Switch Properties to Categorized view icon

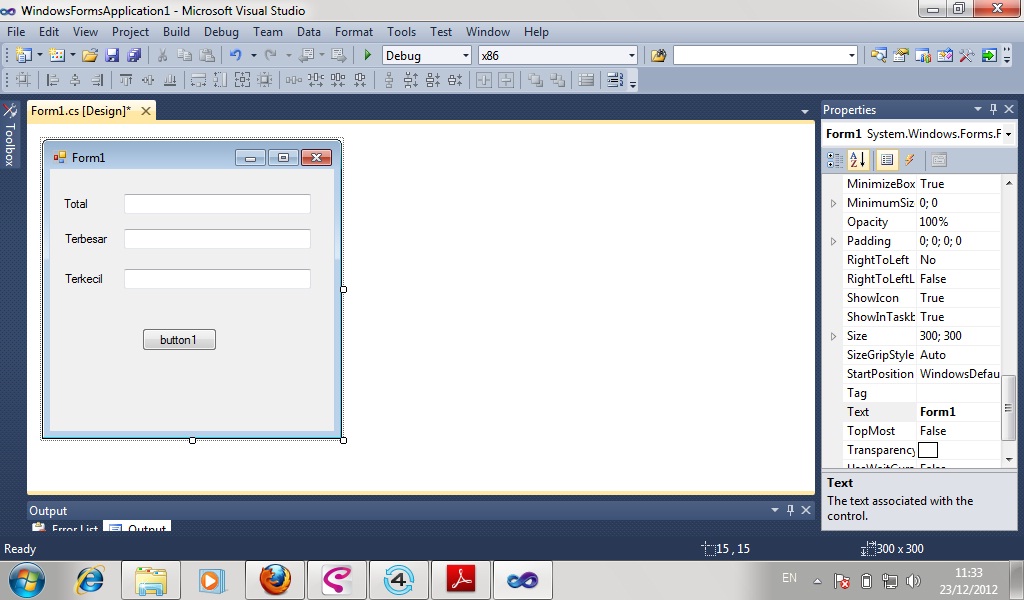(x=835, y=160)
